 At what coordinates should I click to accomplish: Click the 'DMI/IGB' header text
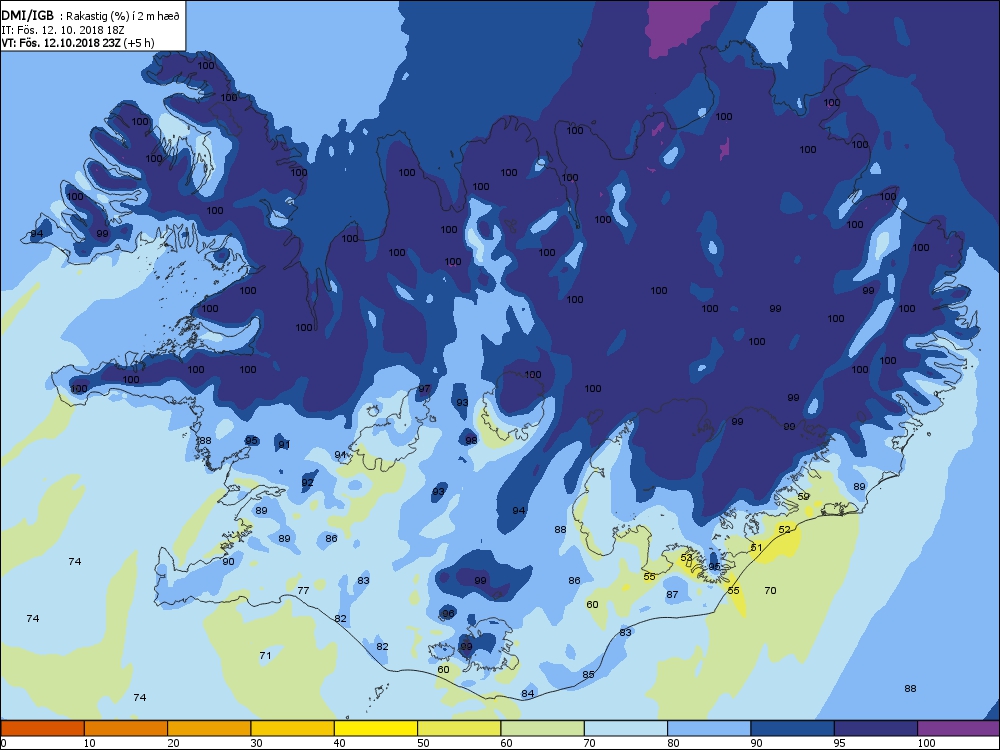[x=28, y=16]
